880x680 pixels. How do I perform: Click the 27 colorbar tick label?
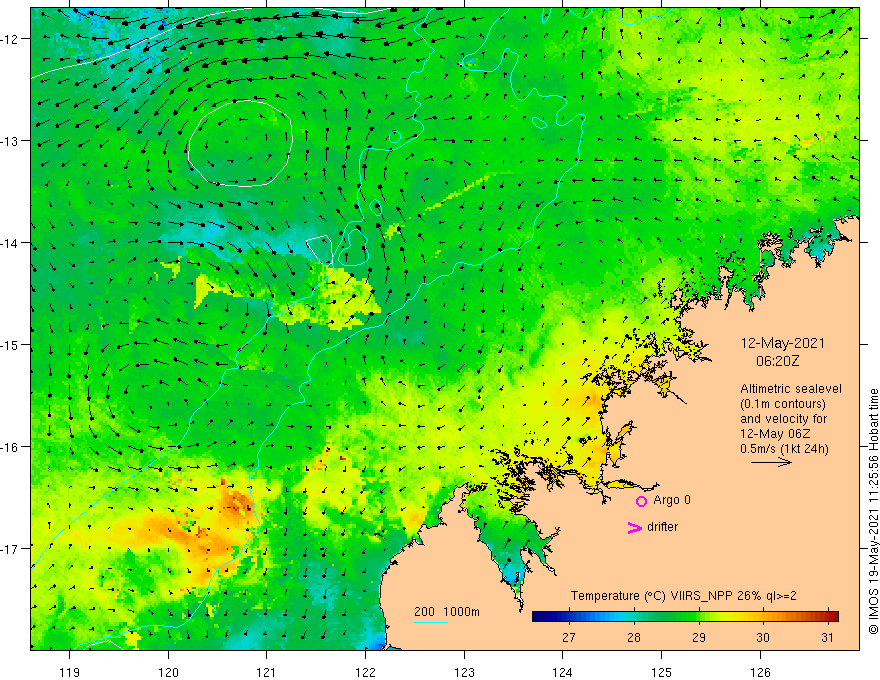tap(569, 637)
